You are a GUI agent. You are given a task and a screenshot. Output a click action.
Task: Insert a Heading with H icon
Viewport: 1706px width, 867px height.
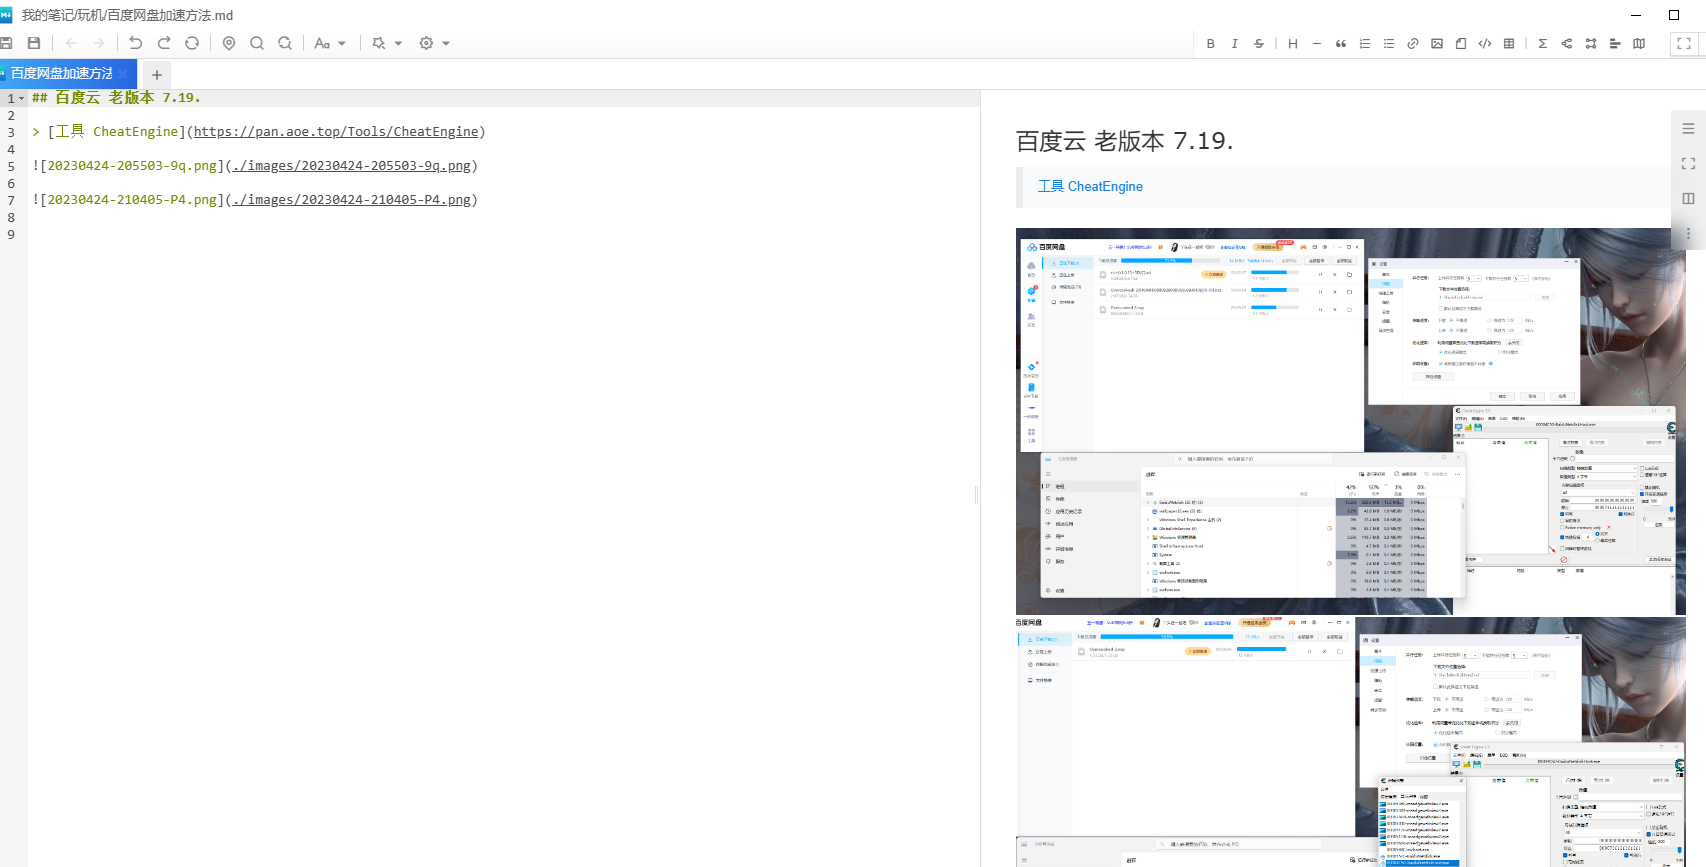1292,43
